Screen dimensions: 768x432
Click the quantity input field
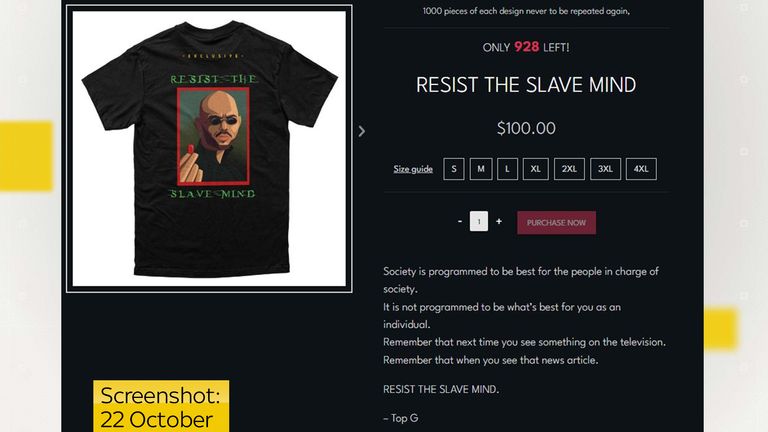point(479,221)
